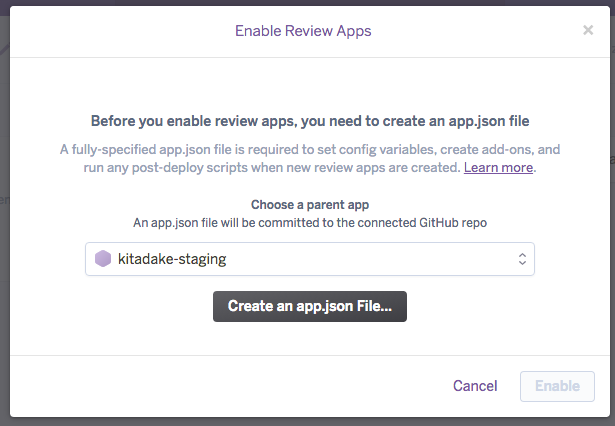Click the 'Choose a parent app' label
This screenshot has height=426, width=615.
coord(310,205)
